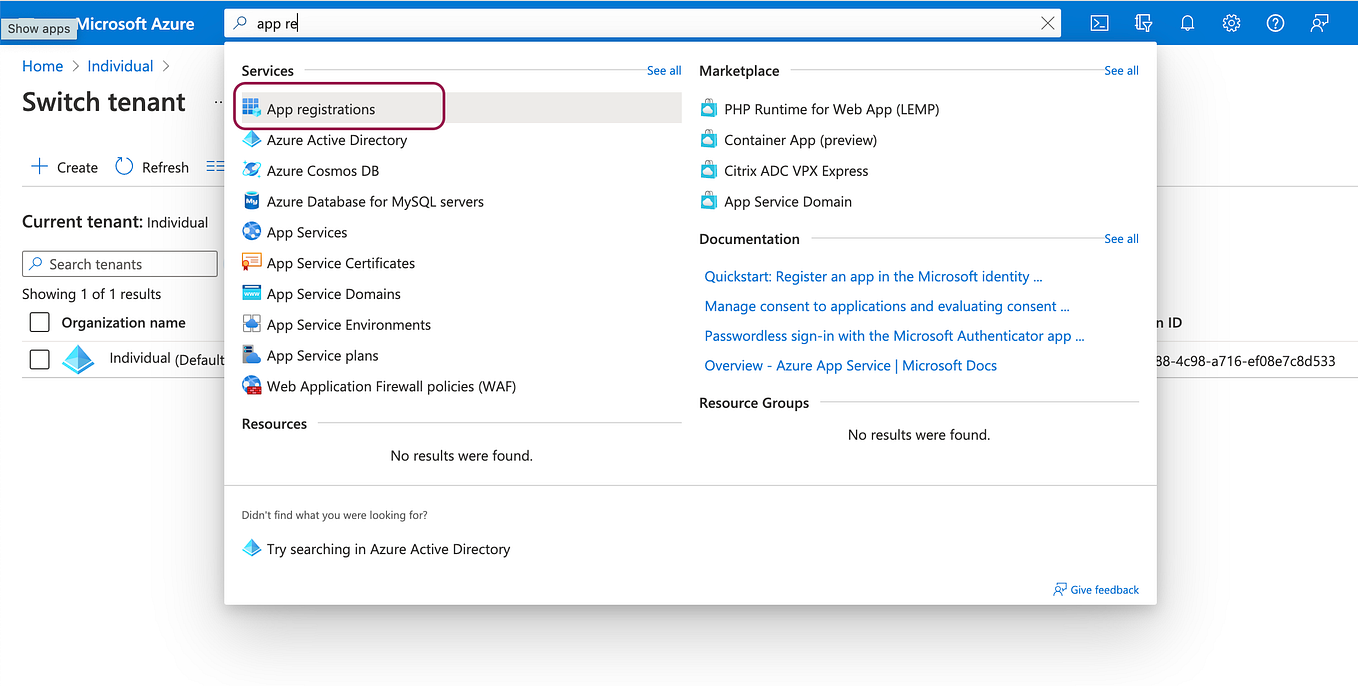This screenshot has height=686, width=1358.
Task: Click See all next to Documentation
Action: click(x=1121, y=238)
